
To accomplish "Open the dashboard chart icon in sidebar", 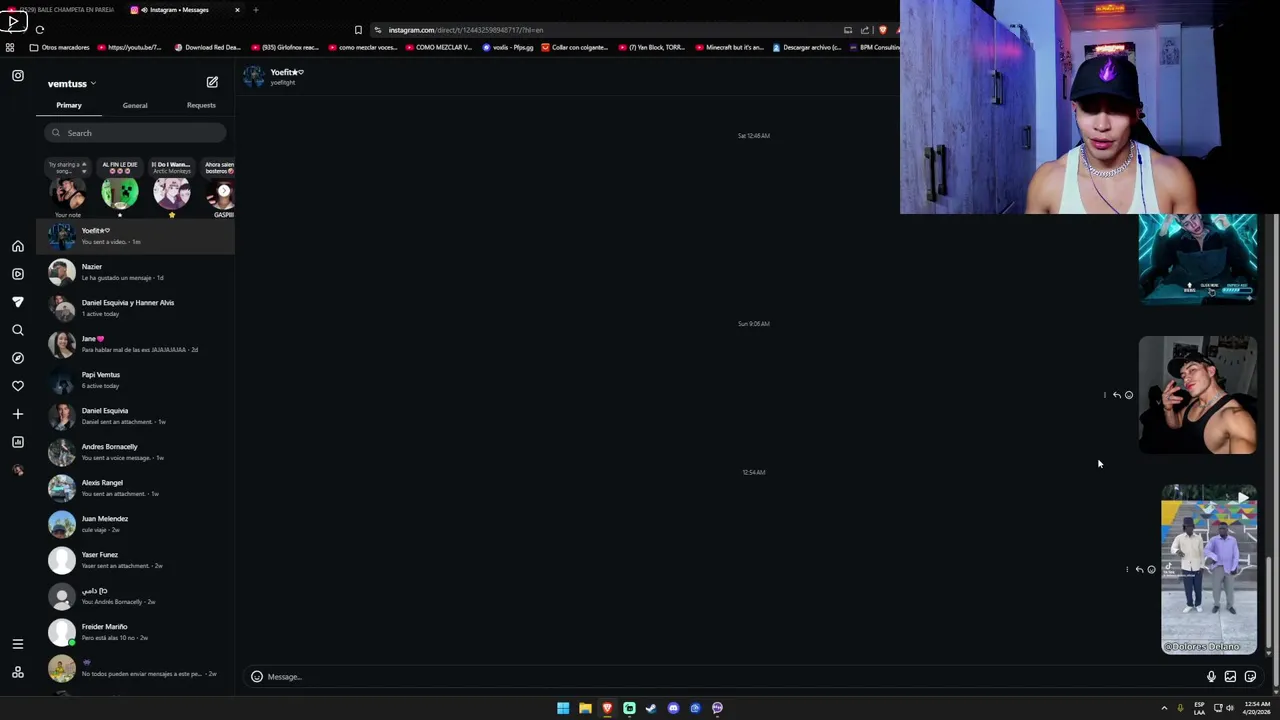I will coord(18,442).
